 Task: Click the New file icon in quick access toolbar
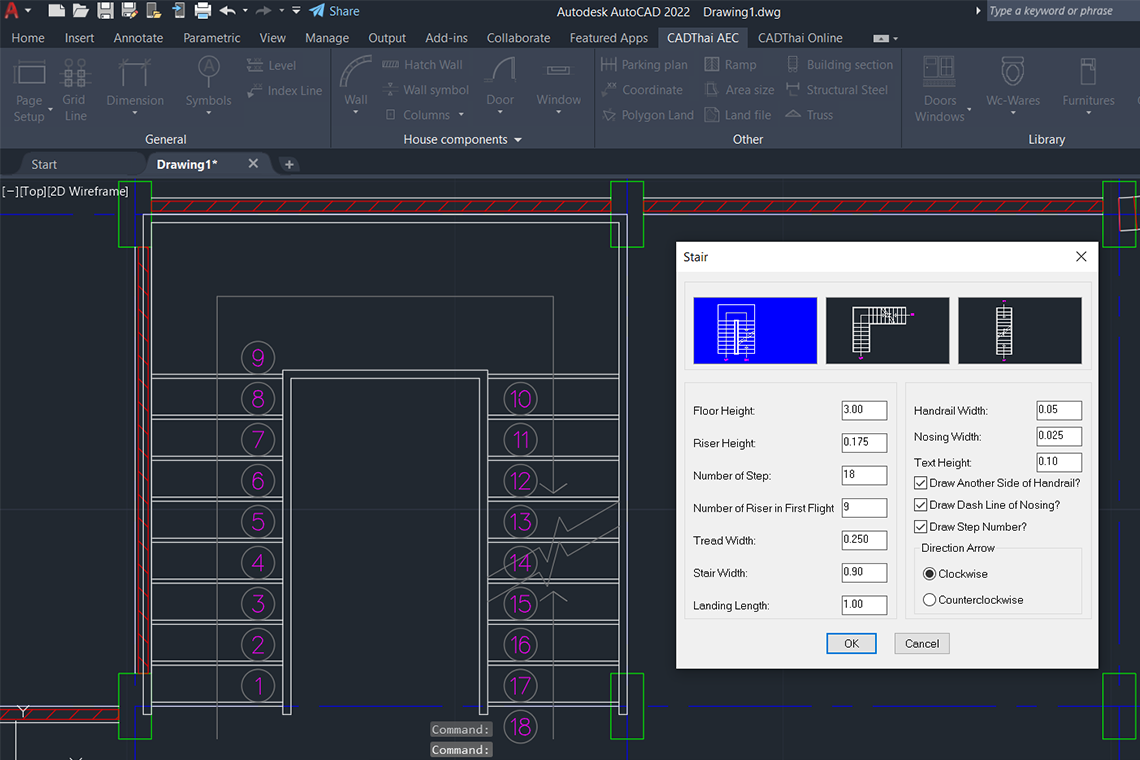(x=57, y=10)
